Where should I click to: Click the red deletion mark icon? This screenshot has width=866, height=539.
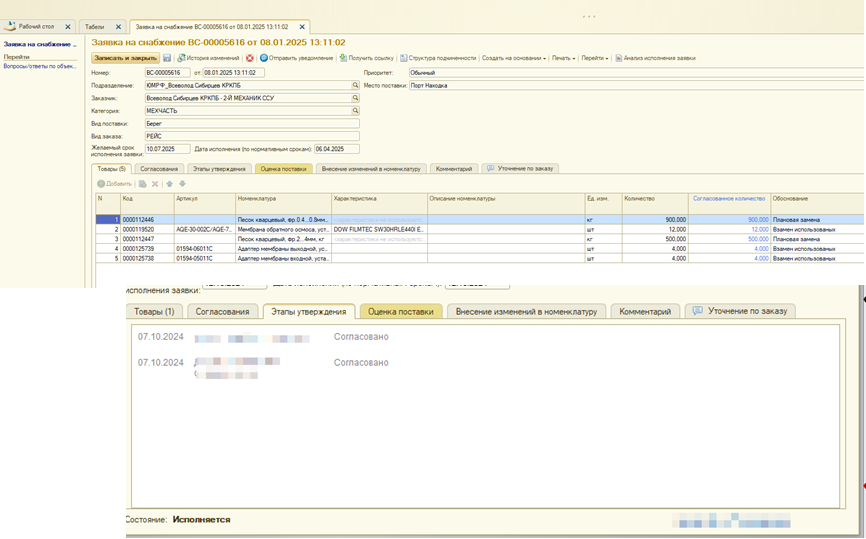(250, 58)
